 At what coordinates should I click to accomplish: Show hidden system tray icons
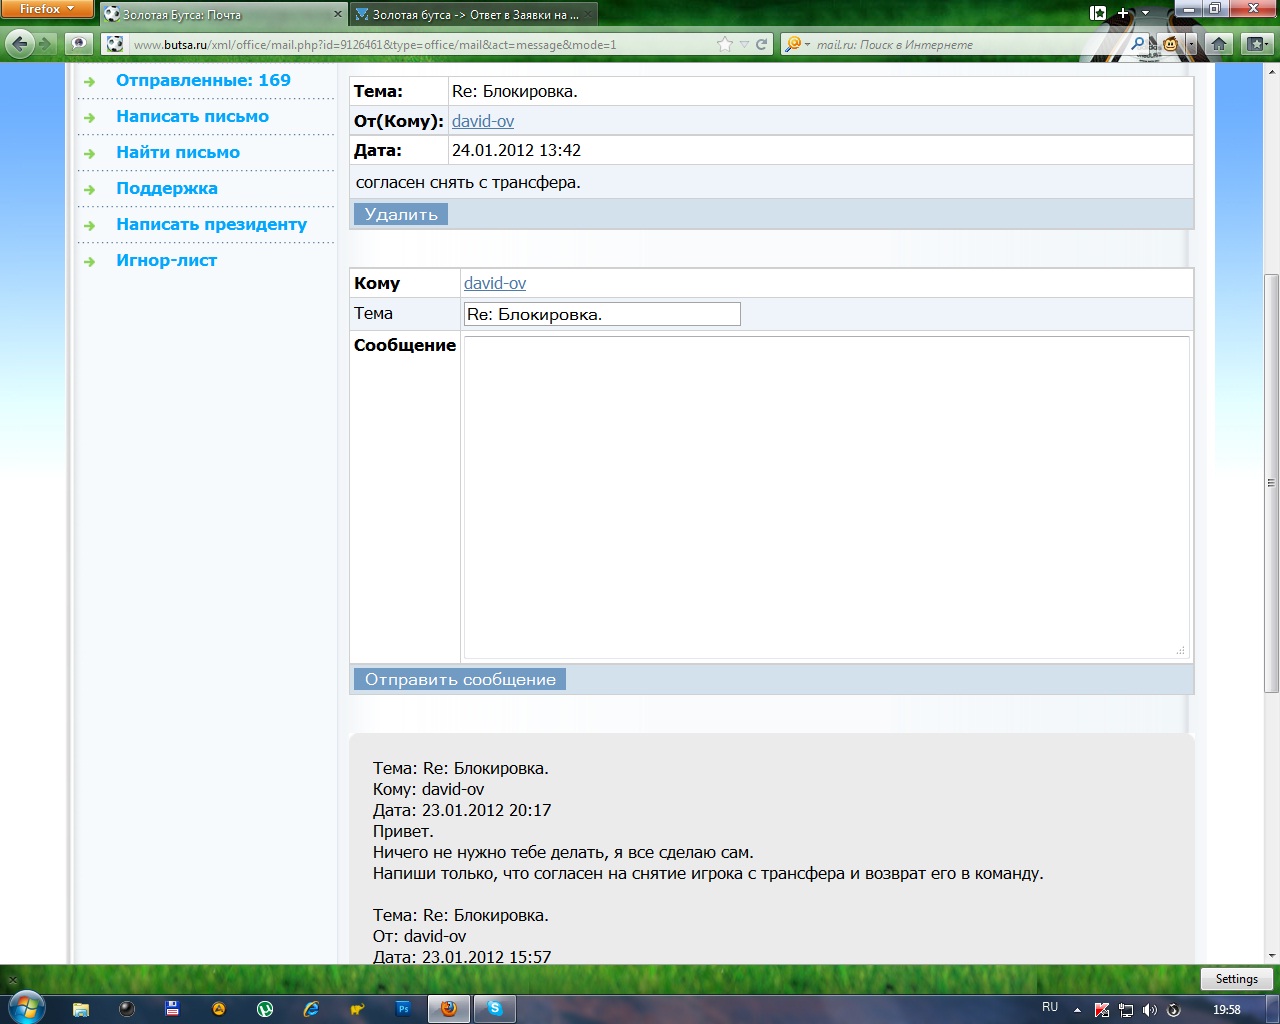click(x=1077, y=1010)
